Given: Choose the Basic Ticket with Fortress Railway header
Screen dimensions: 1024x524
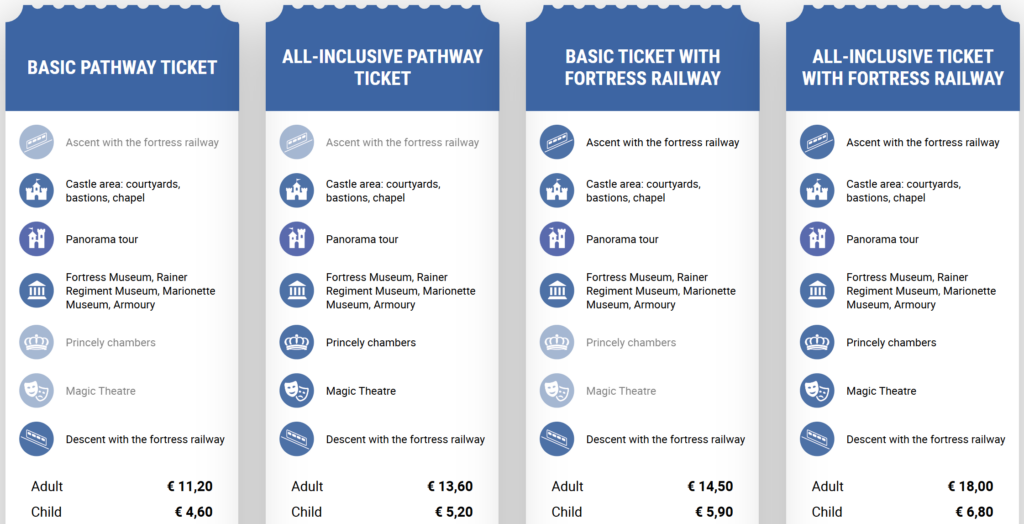Looking at the screenshot, I should (x=642, y=67).
